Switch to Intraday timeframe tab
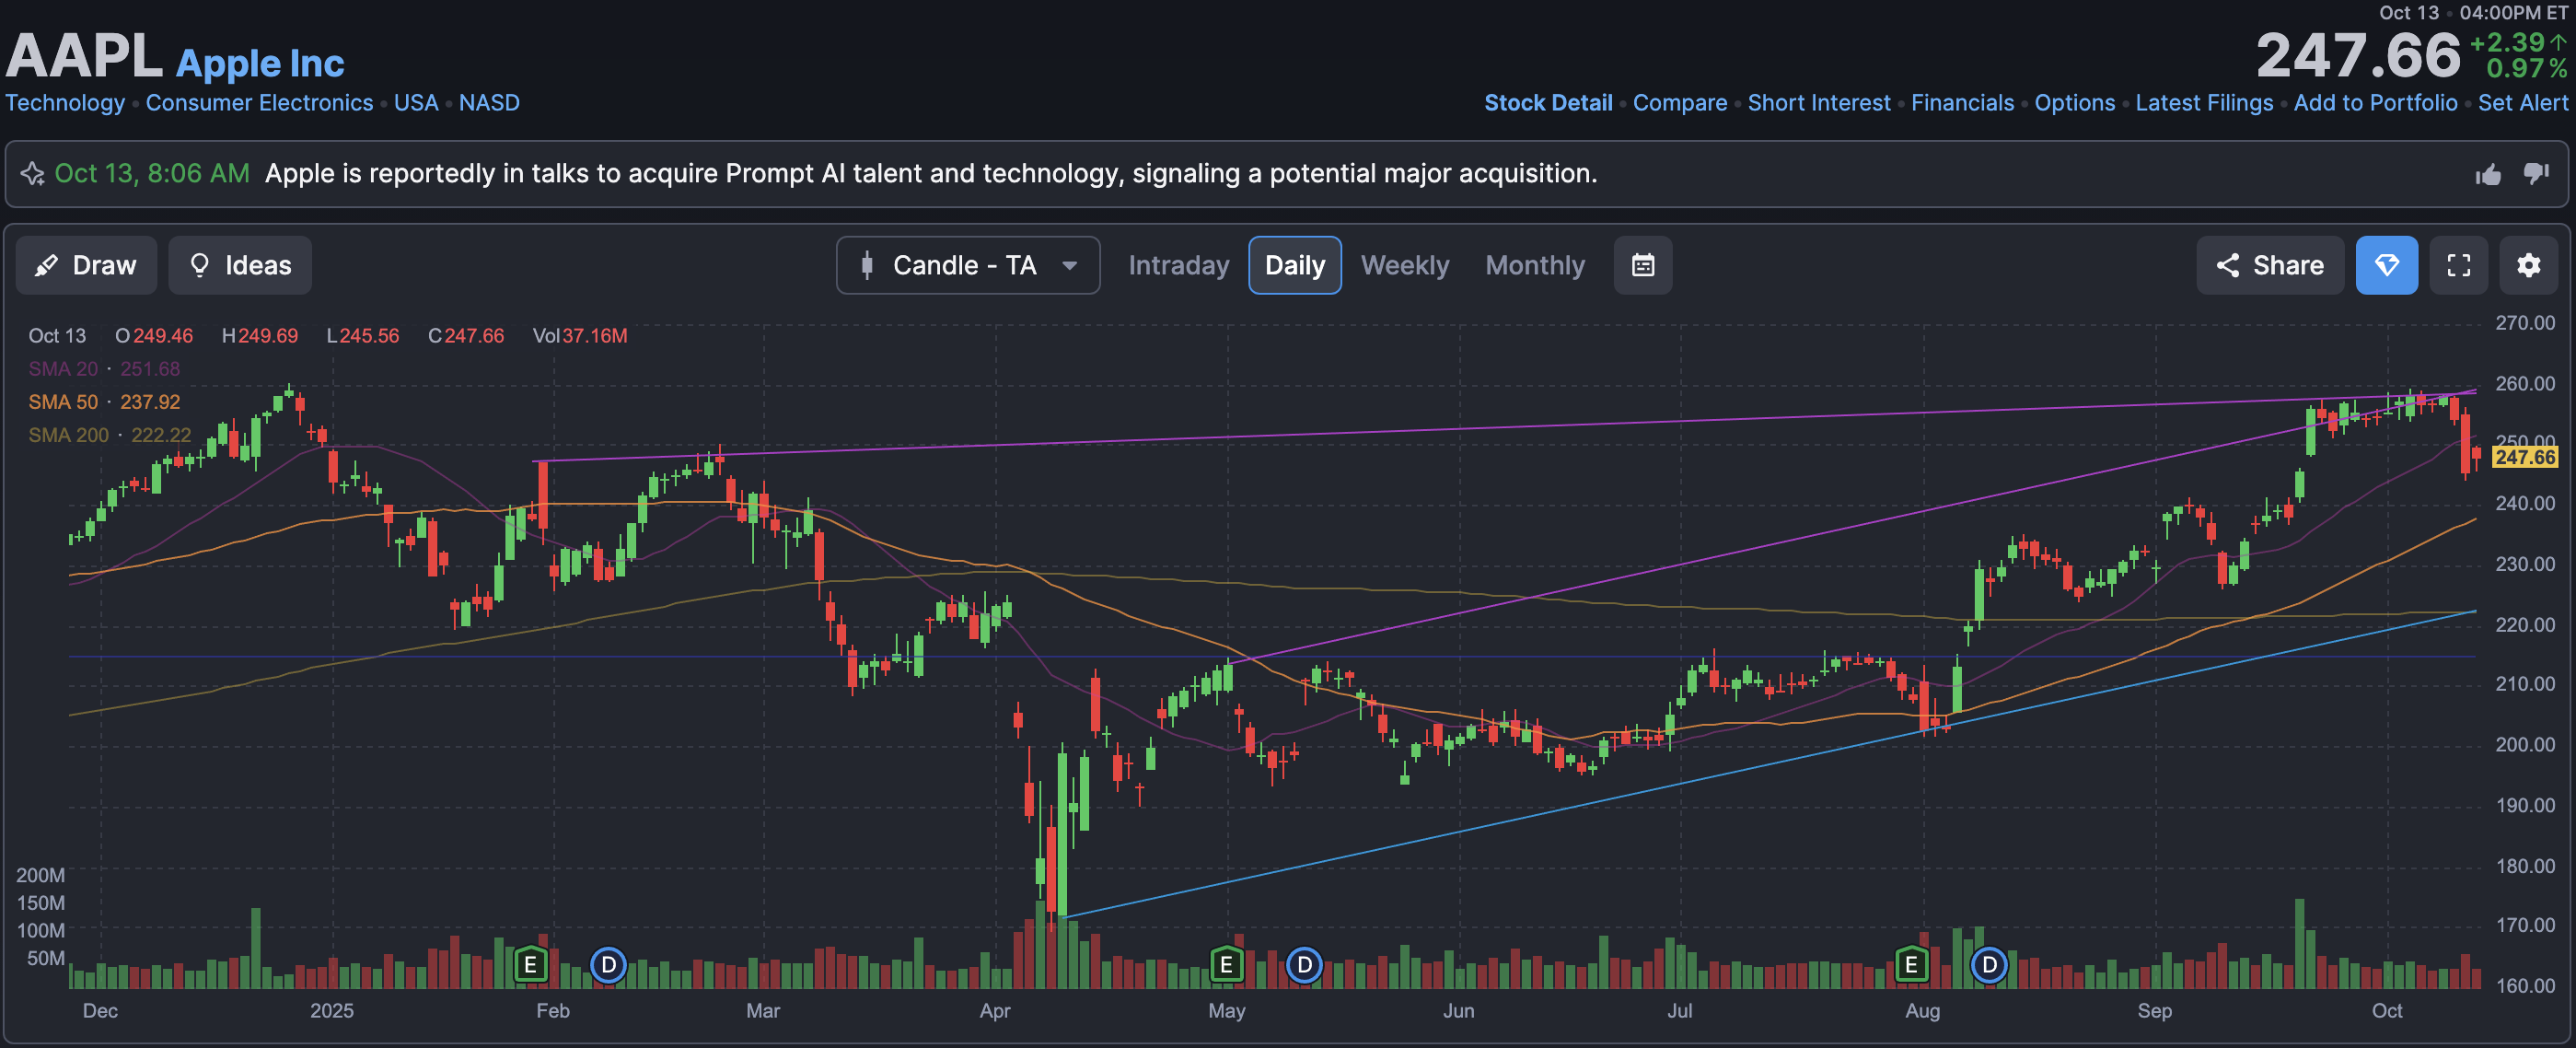Viewport: 2576px width, 1048px height. pos(1178,265)
